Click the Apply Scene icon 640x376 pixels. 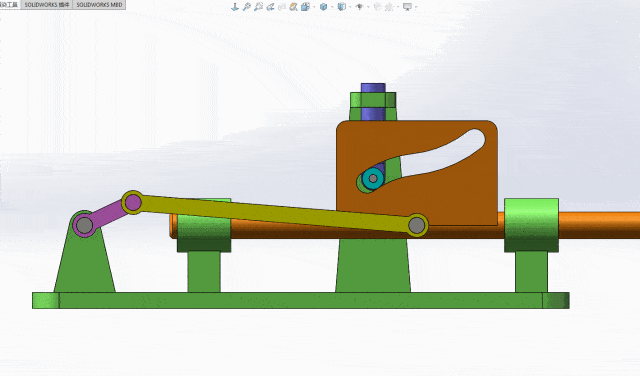pos(378,7)
